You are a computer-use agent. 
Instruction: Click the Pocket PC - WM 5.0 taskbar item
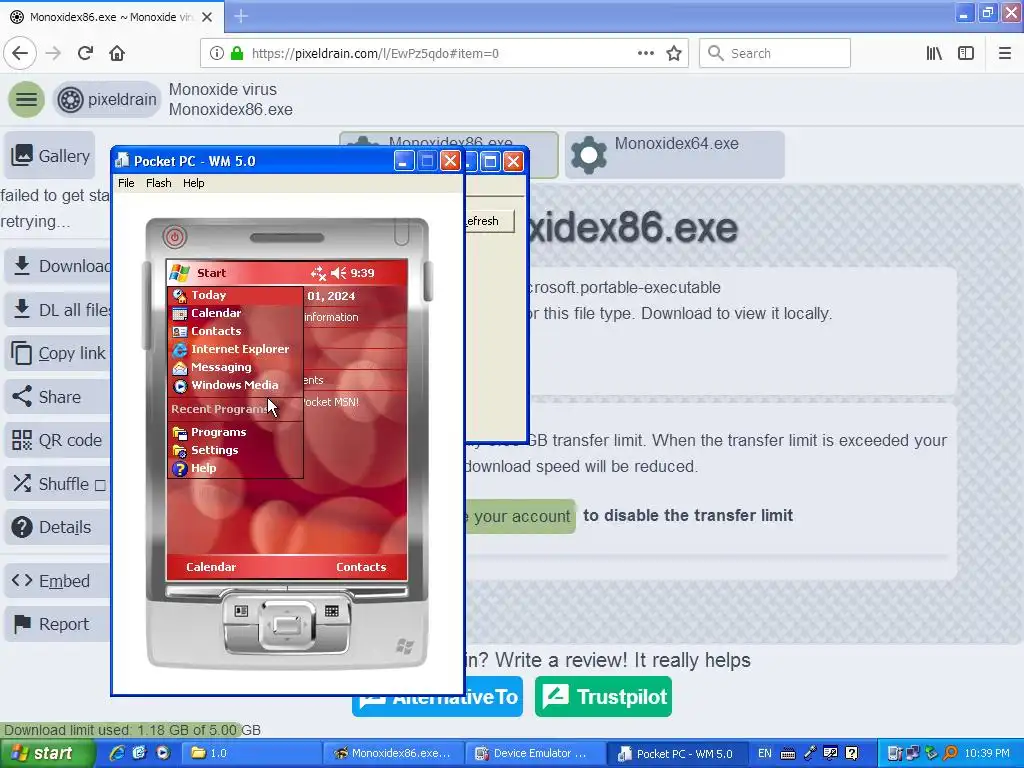pos(676,754)
